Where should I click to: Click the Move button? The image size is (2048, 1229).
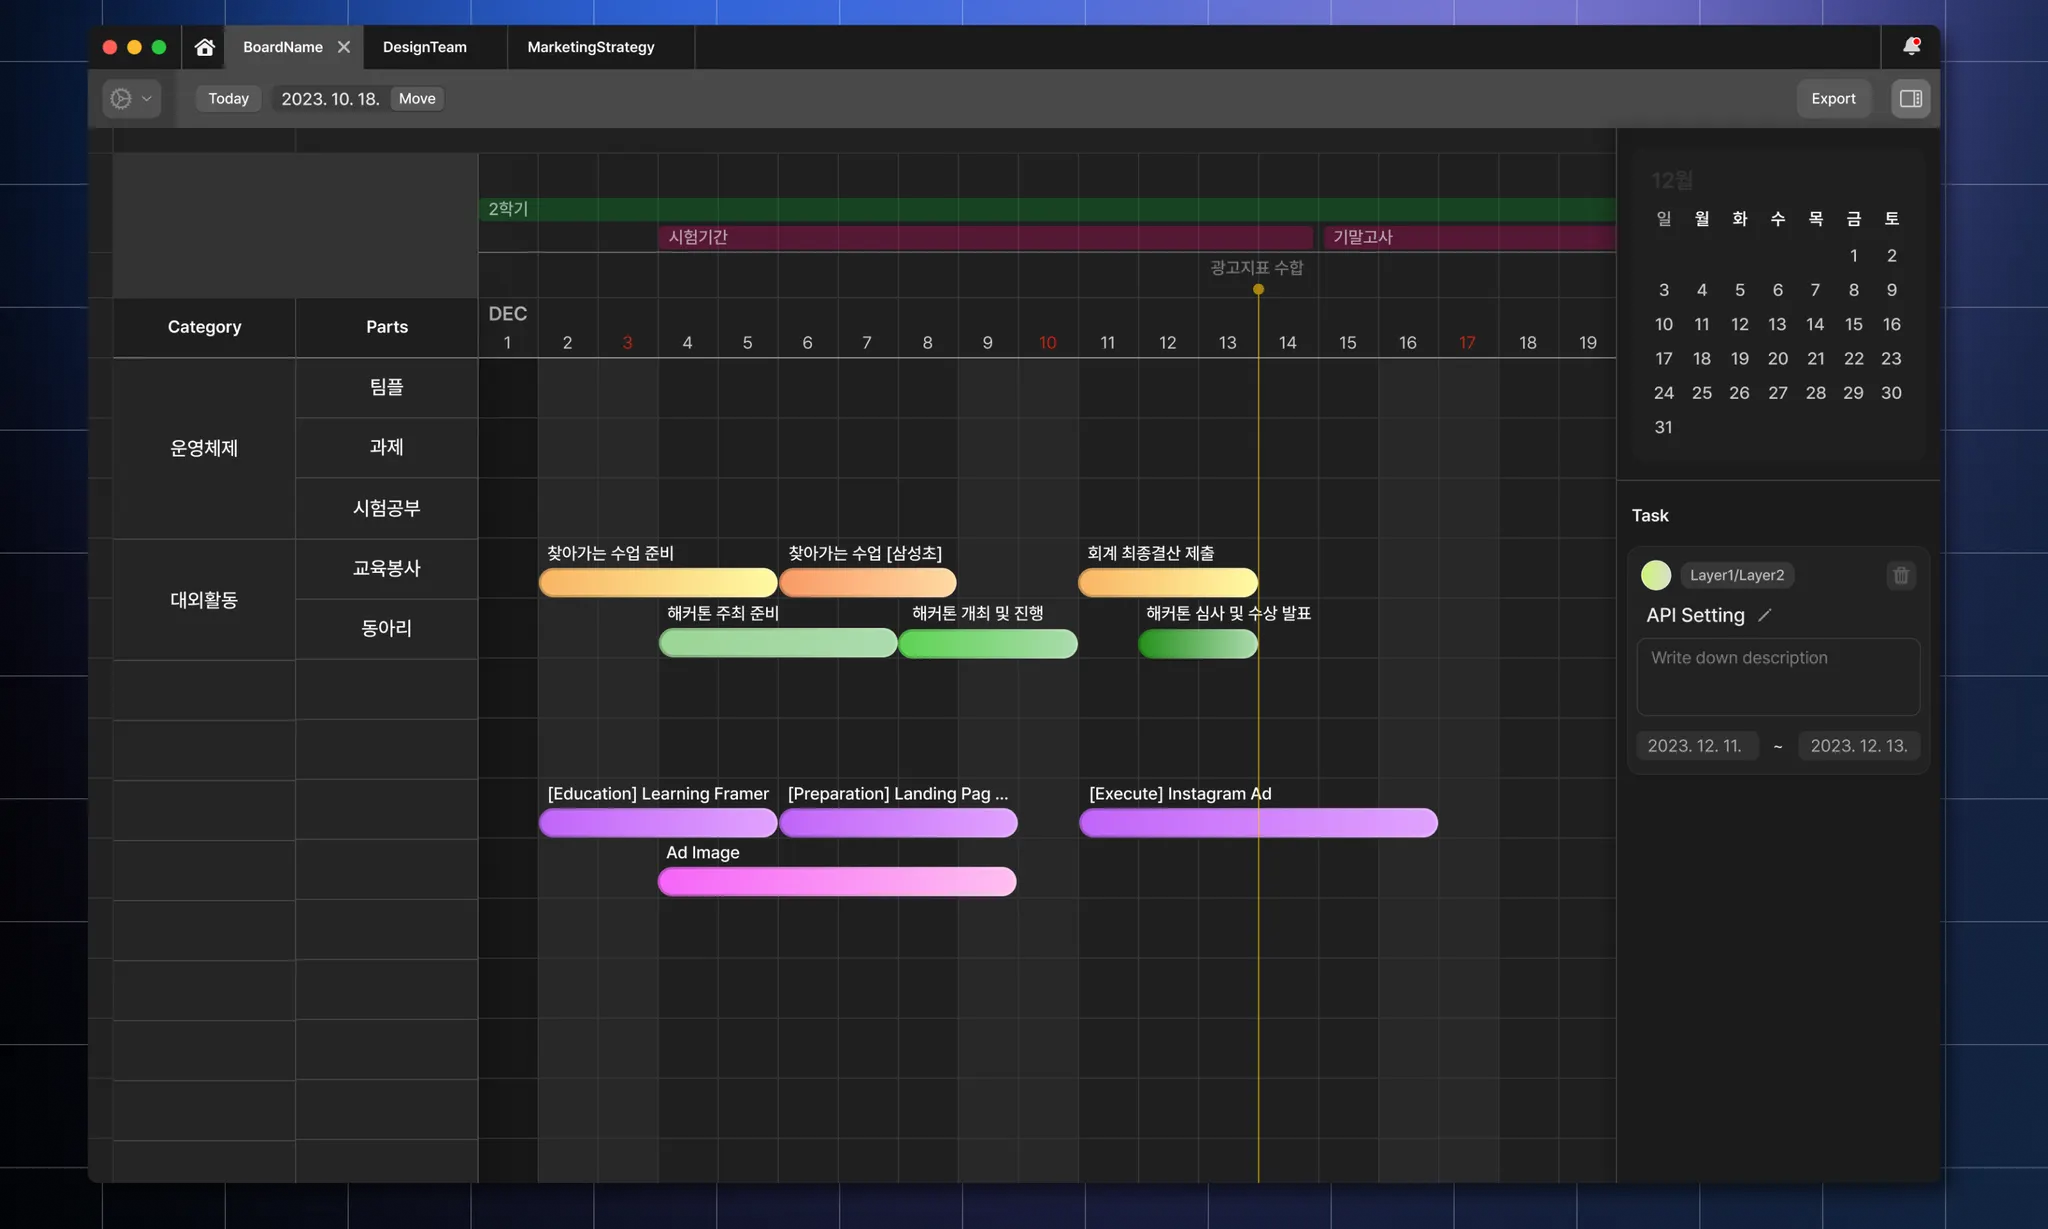pos(417,98)
